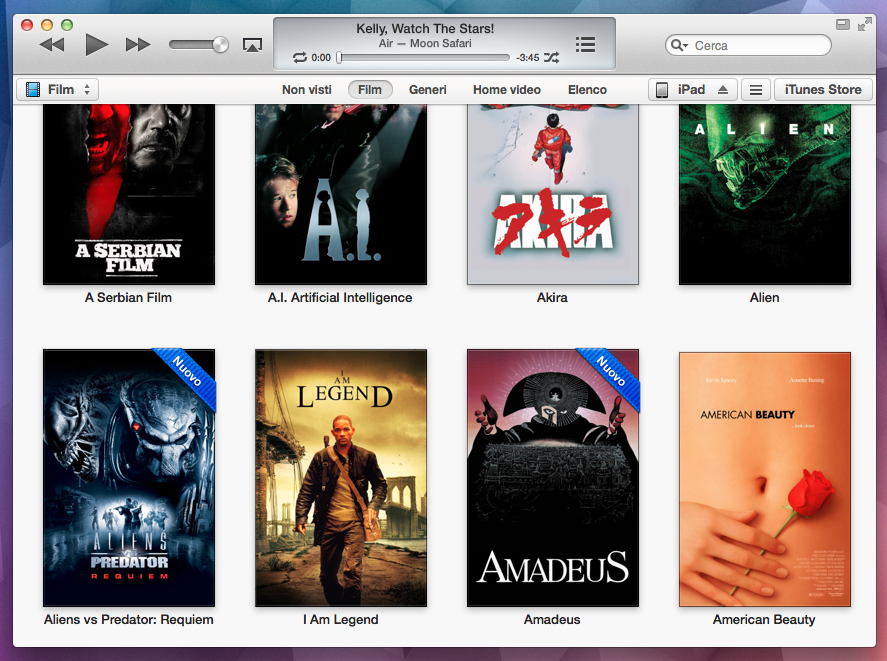The width and height of the screenshot is (887, 661).
Task: Switch to the Generi tab
Action: 428,89
